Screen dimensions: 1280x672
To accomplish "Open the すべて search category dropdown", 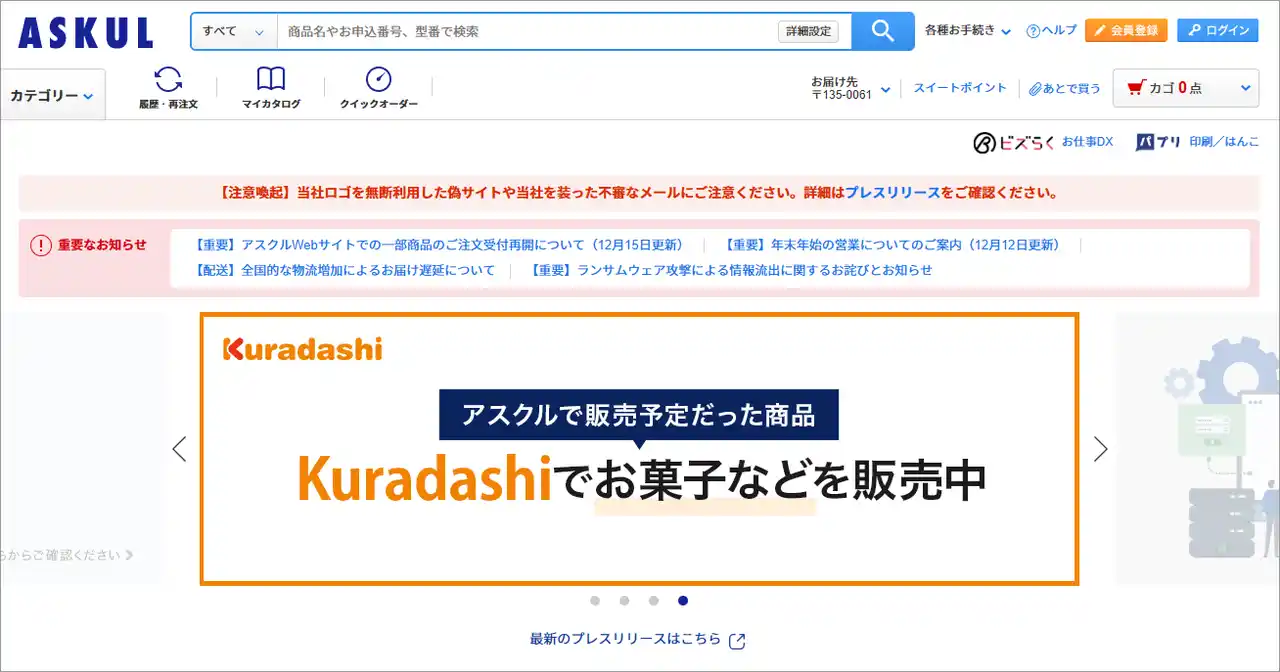I will [x=232, y=31].
